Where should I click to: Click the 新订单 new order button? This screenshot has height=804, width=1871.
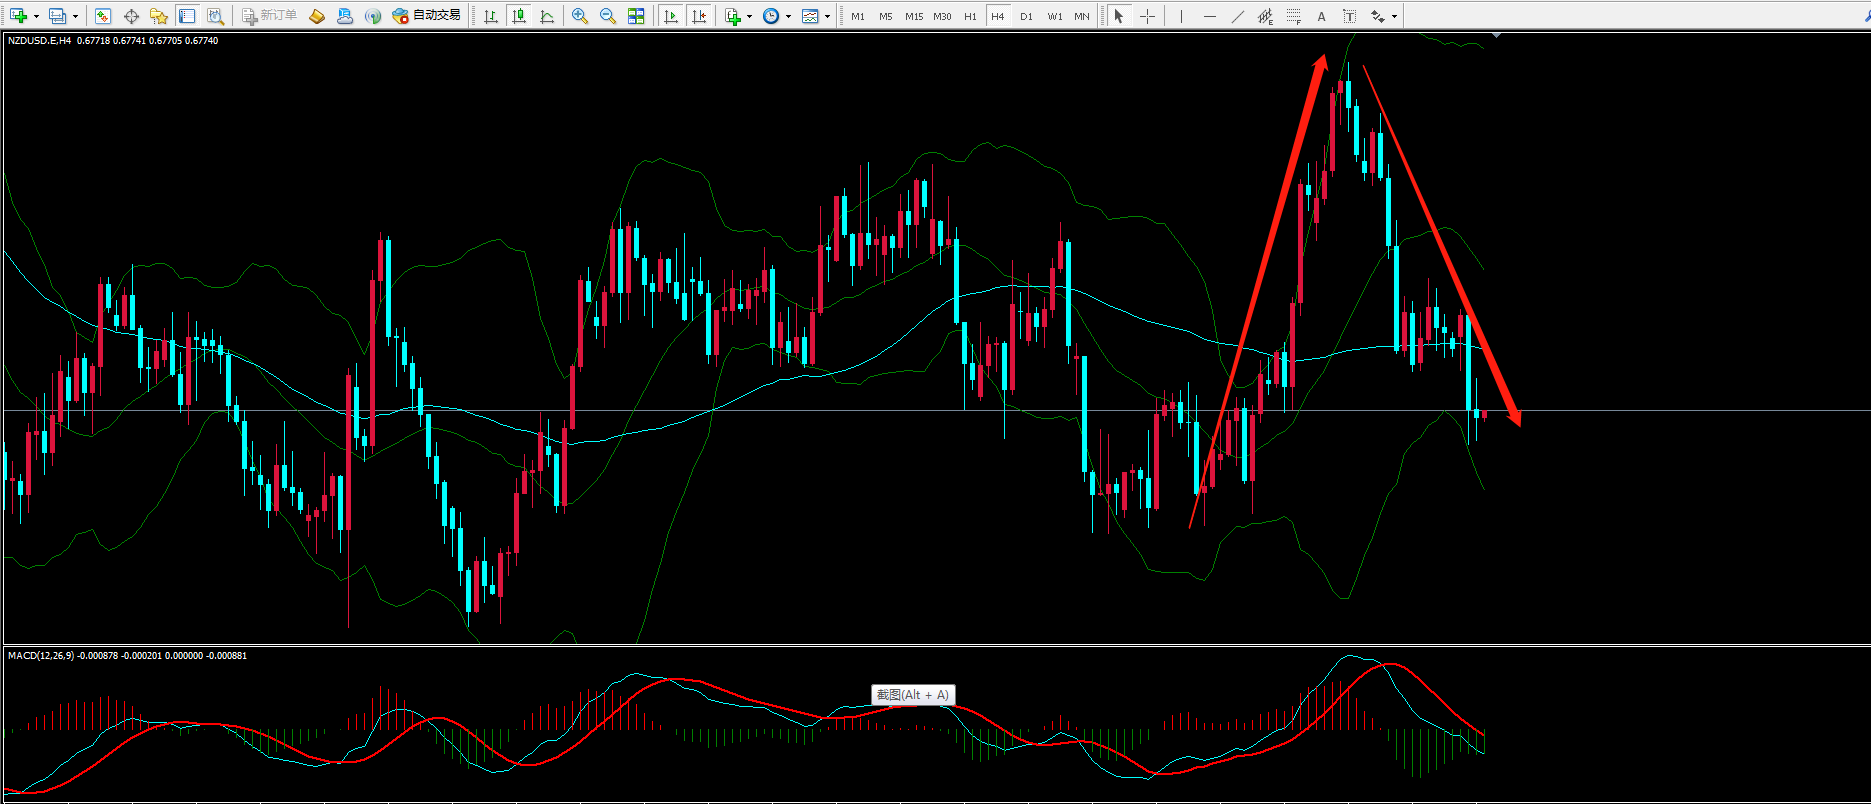coord(270,16)
